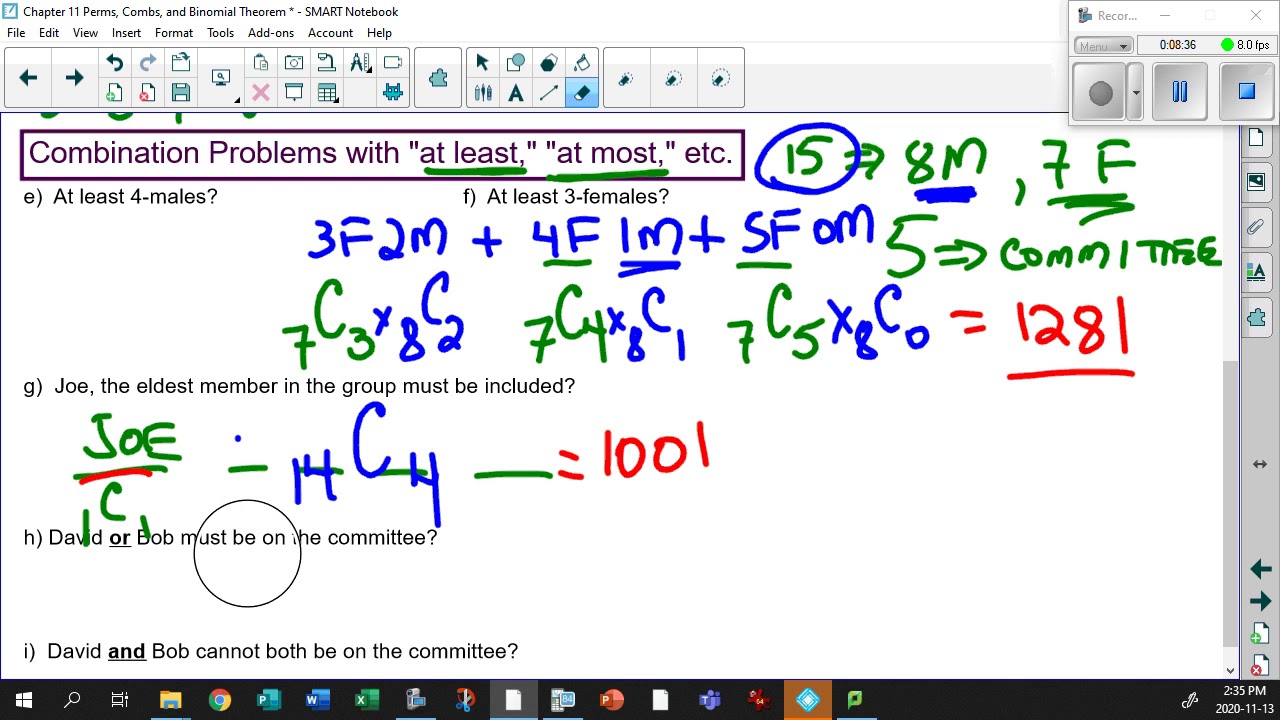
Task: Open the screen capture camera tool
Action: point(294,64)
